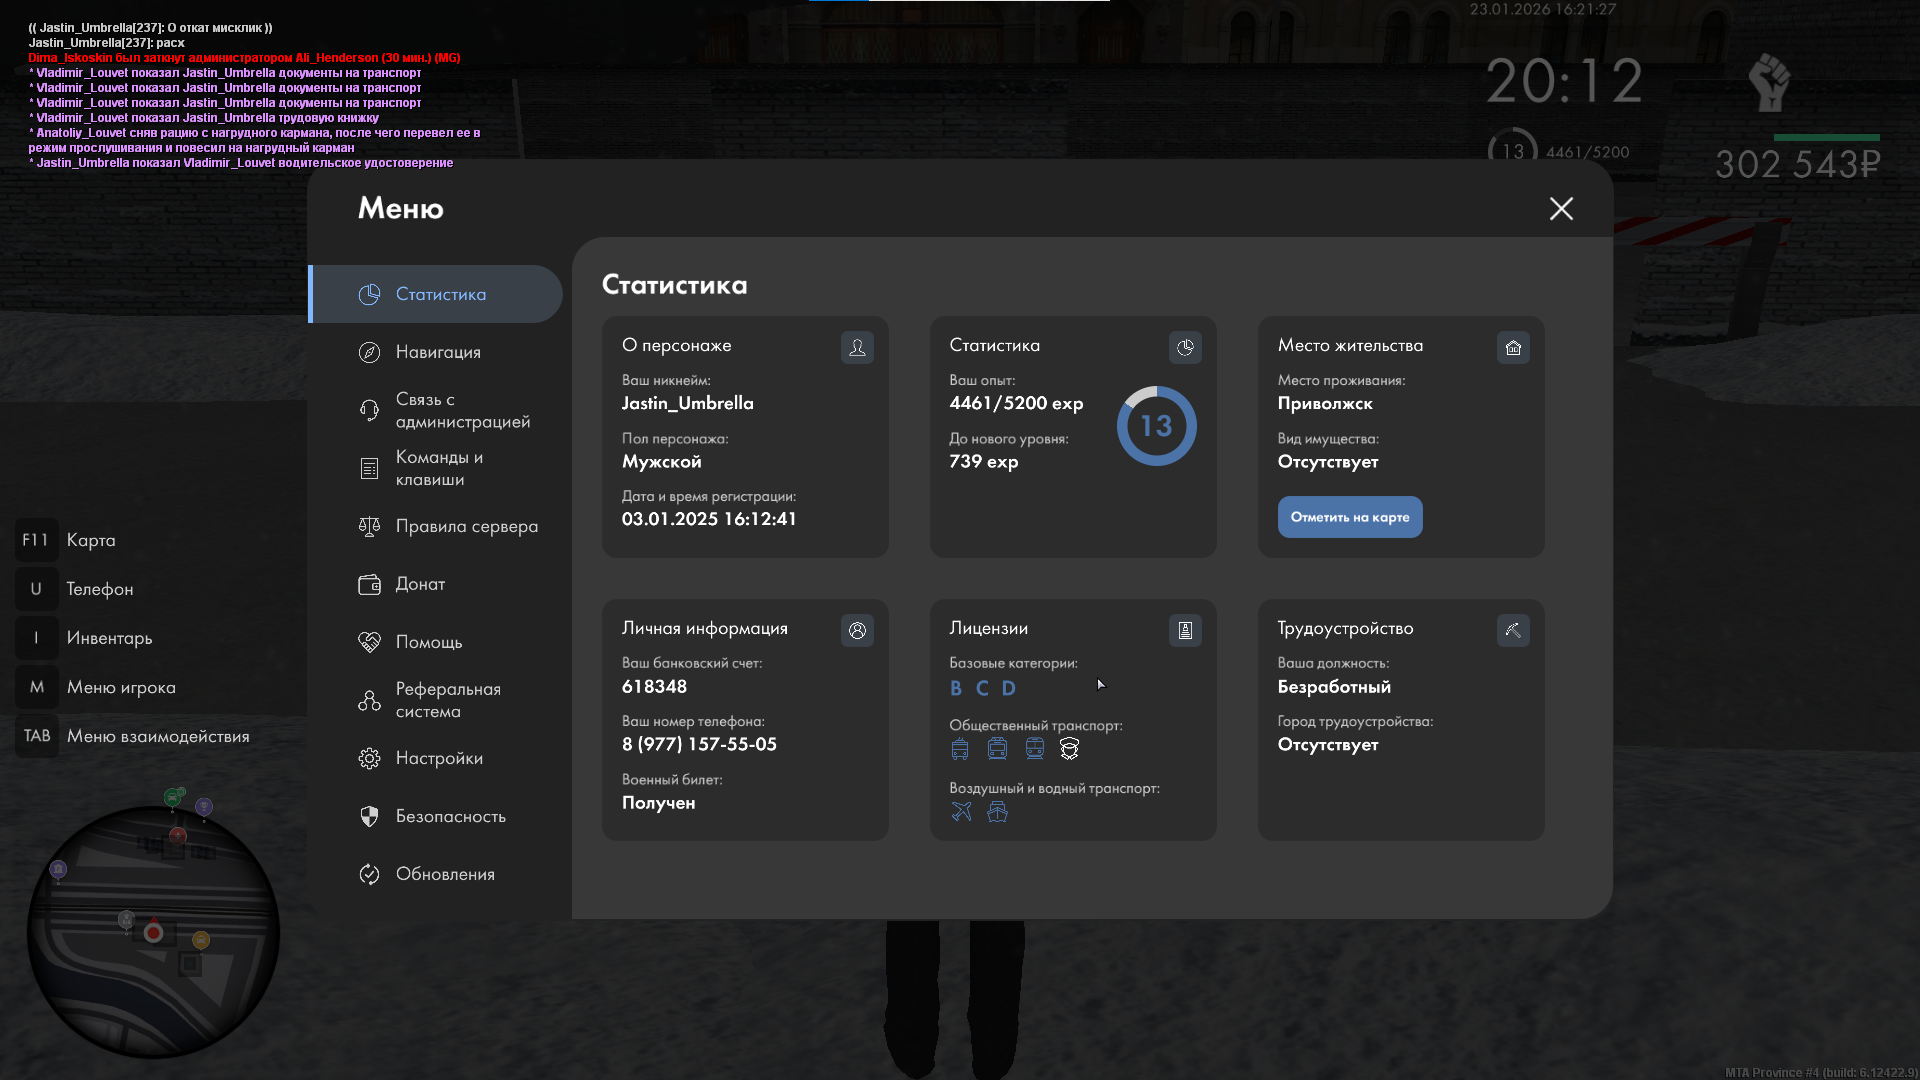The image size is (1920, 1080).
Task: Go to Донат section
Action: 420,584
